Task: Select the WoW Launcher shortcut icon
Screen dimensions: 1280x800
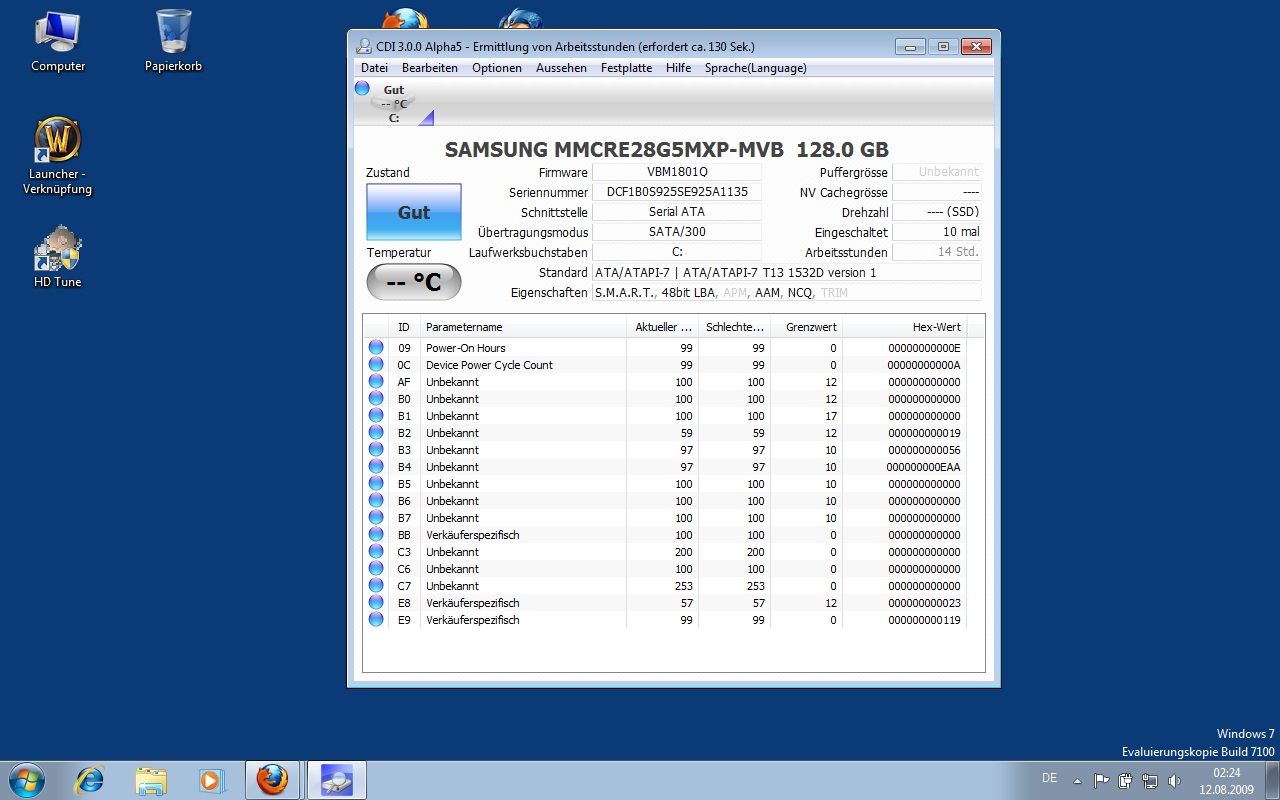Action: pyautogui.click(x=59, y=156)
